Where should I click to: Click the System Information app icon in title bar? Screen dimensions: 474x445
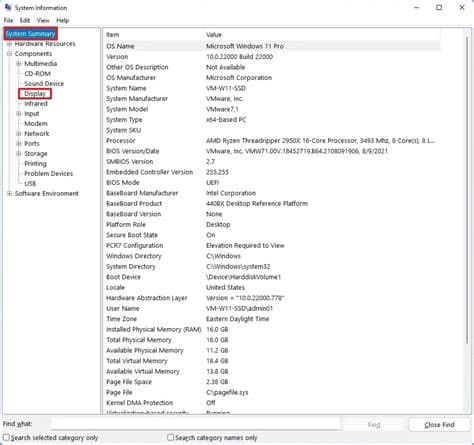coord(8,7)
